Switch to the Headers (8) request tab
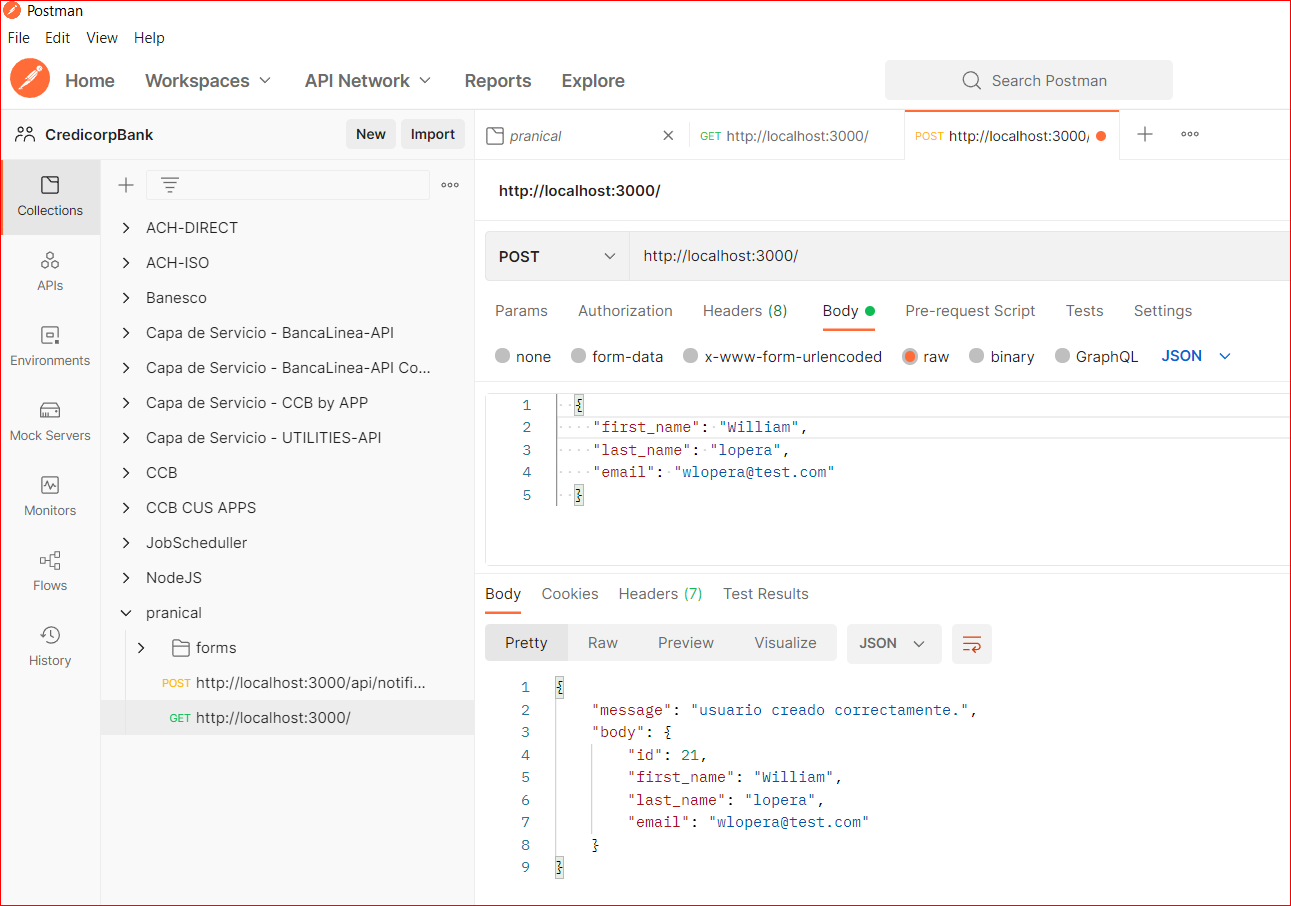This screenshot has width=1291, height=906. point(745,311)
